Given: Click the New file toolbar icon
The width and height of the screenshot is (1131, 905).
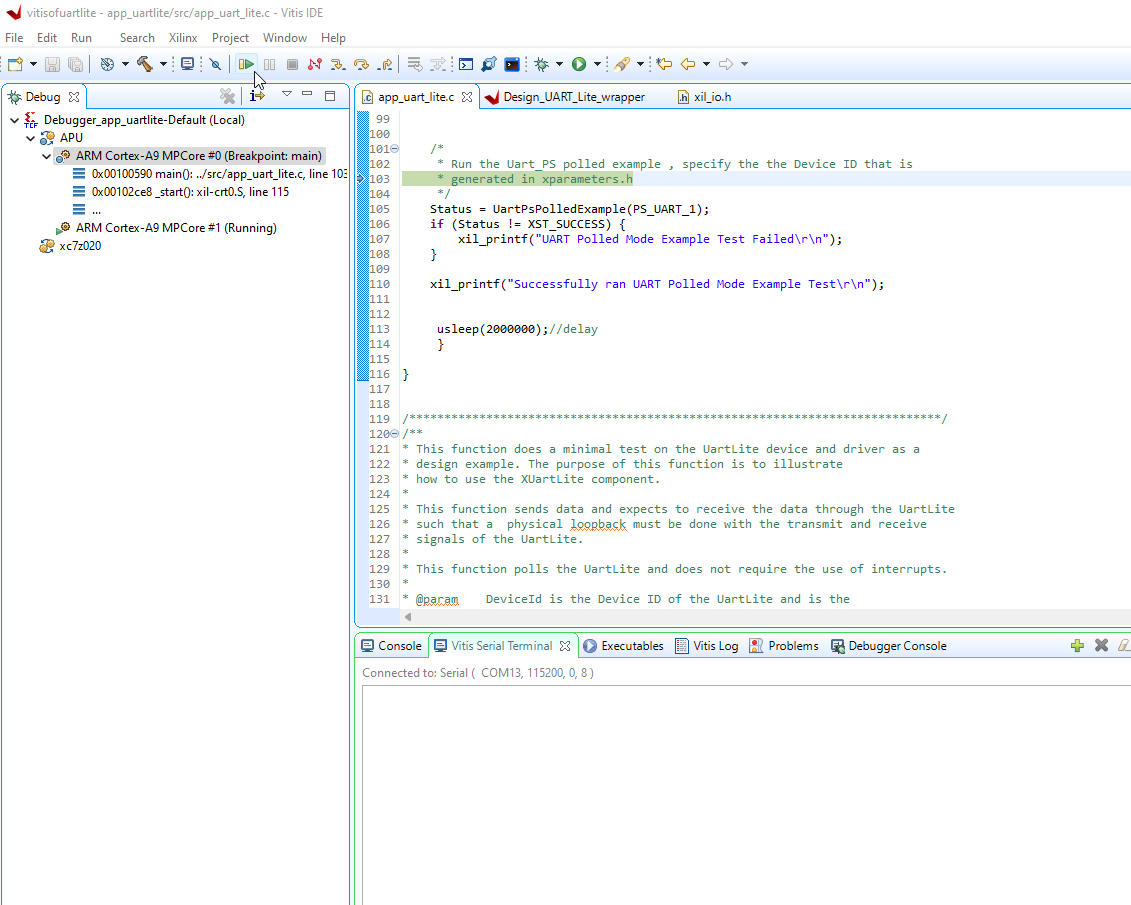Looking at the screenshot, I should [15, 64].
